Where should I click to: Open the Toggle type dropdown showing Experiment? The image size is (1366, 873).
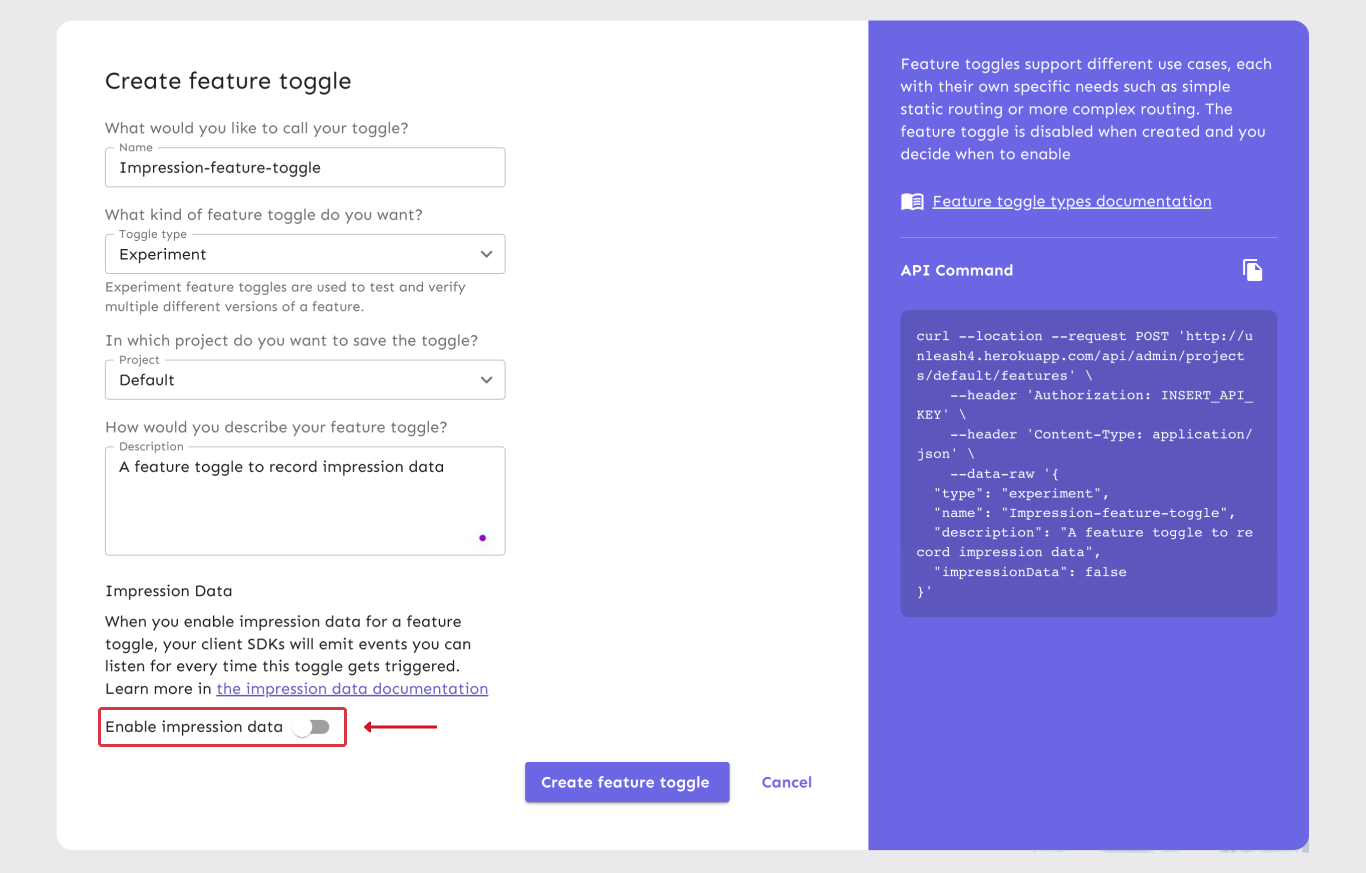[x=305, y=254]
